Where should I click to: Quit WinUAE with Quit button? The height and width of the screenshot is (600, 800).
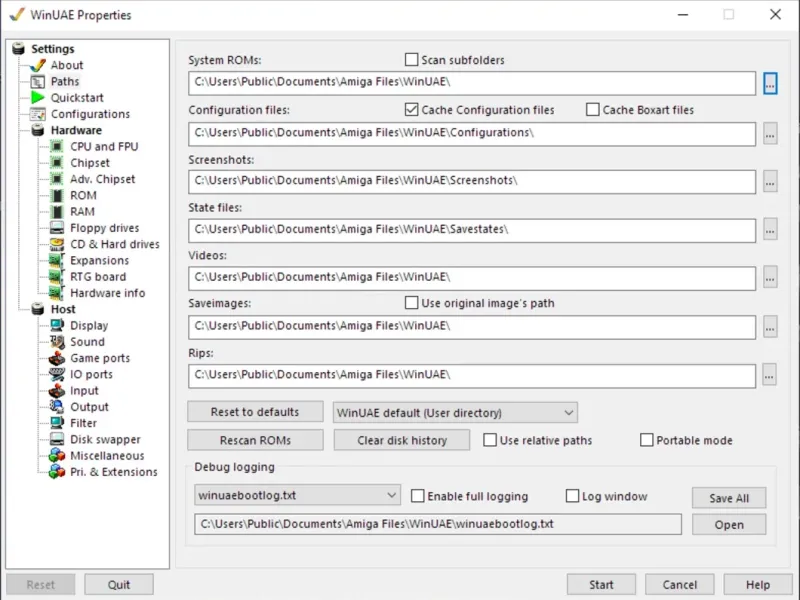(119, 585)
